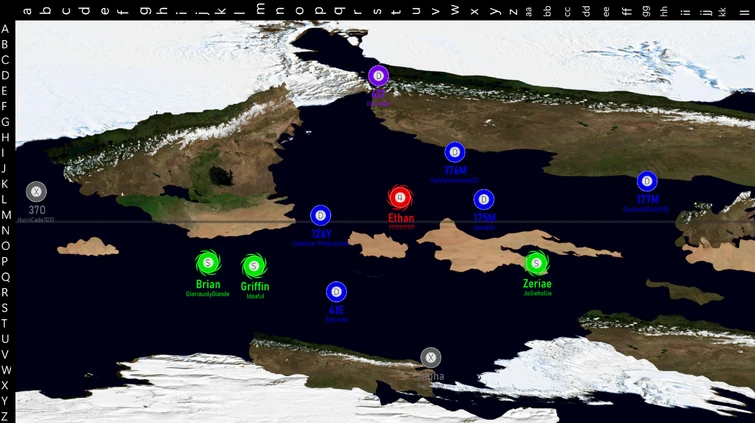Select the blue 176M depression marker
The height and width of the screenshot is (423, 755).
tap(455, 153)
